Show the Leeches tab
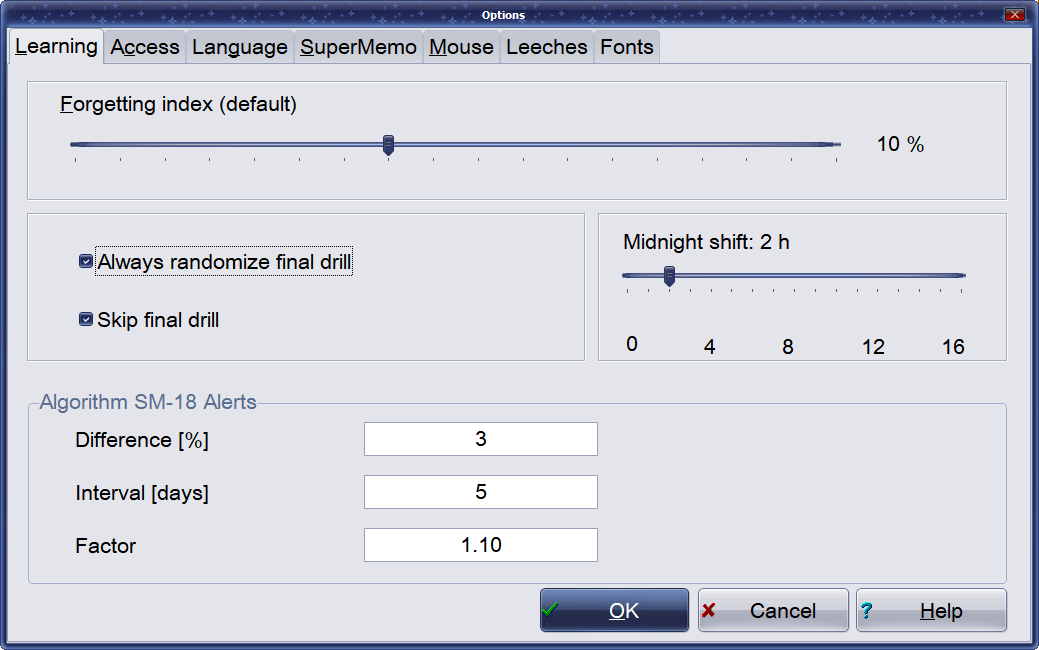The width and height of the screenshot is (1039, 650). tap(547, 47)
